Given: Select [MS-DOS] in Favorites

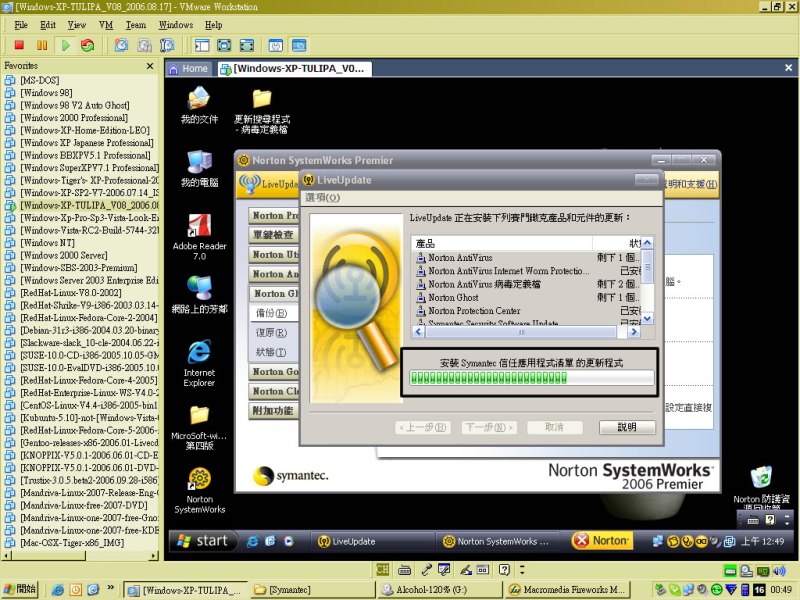Looking at the screenshot, I should (40, 81).
